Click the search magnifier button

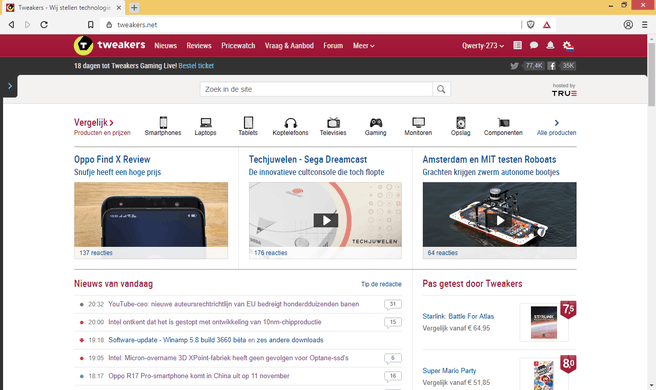[x=441, y=89]
